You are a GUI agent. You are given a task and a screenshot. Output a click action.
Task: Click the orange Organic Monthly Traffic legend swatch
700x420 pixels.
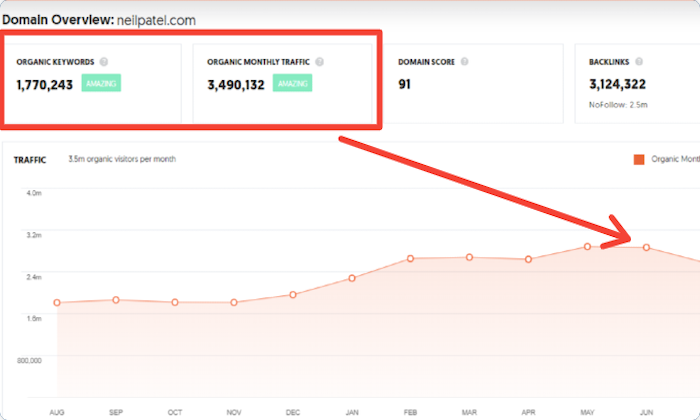(639, 159)
